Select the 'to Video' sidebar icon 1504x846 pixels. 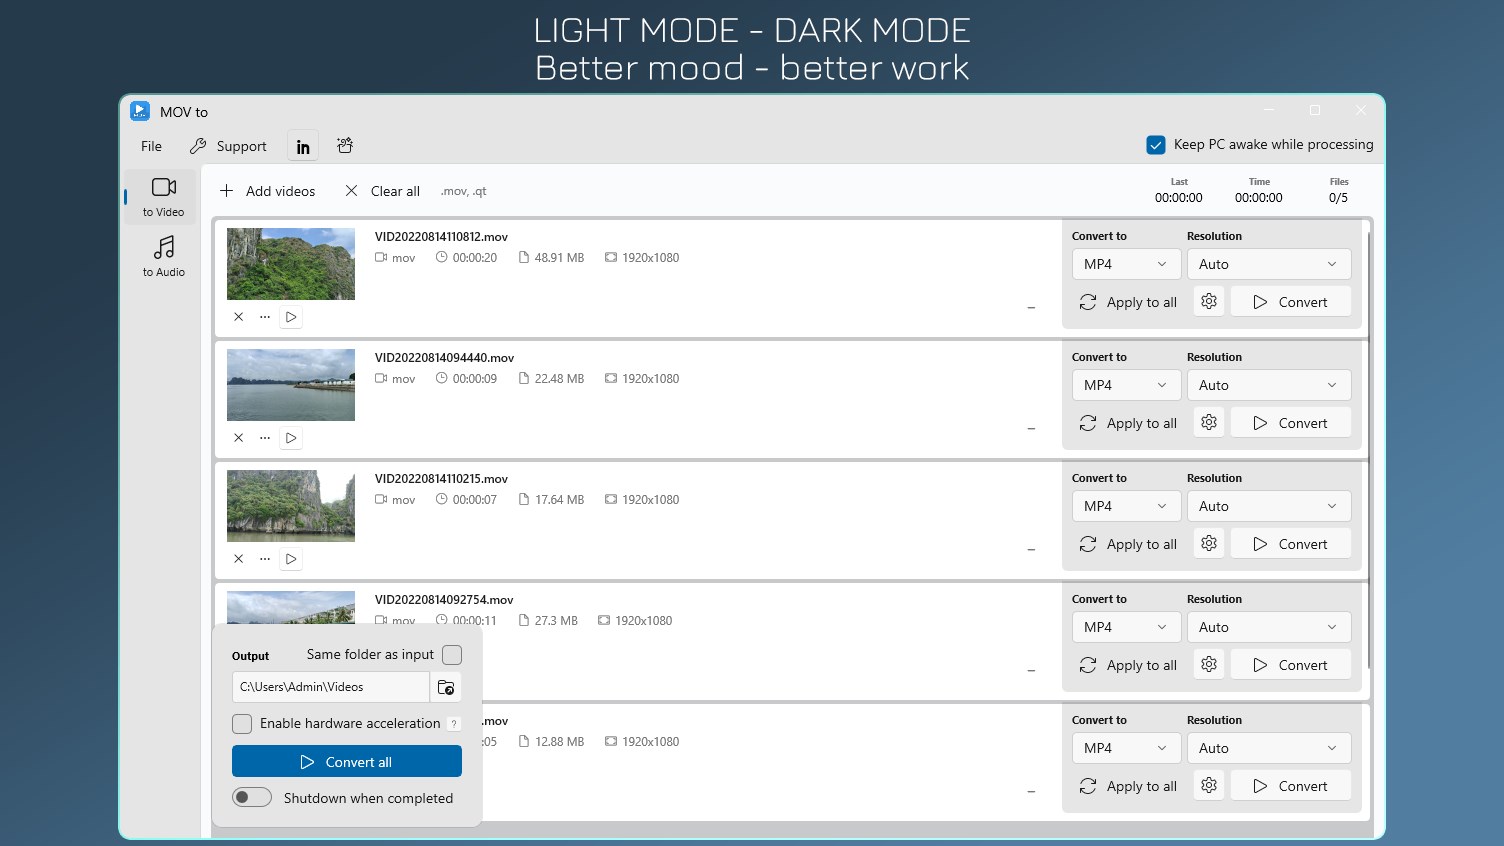(161, 196)
